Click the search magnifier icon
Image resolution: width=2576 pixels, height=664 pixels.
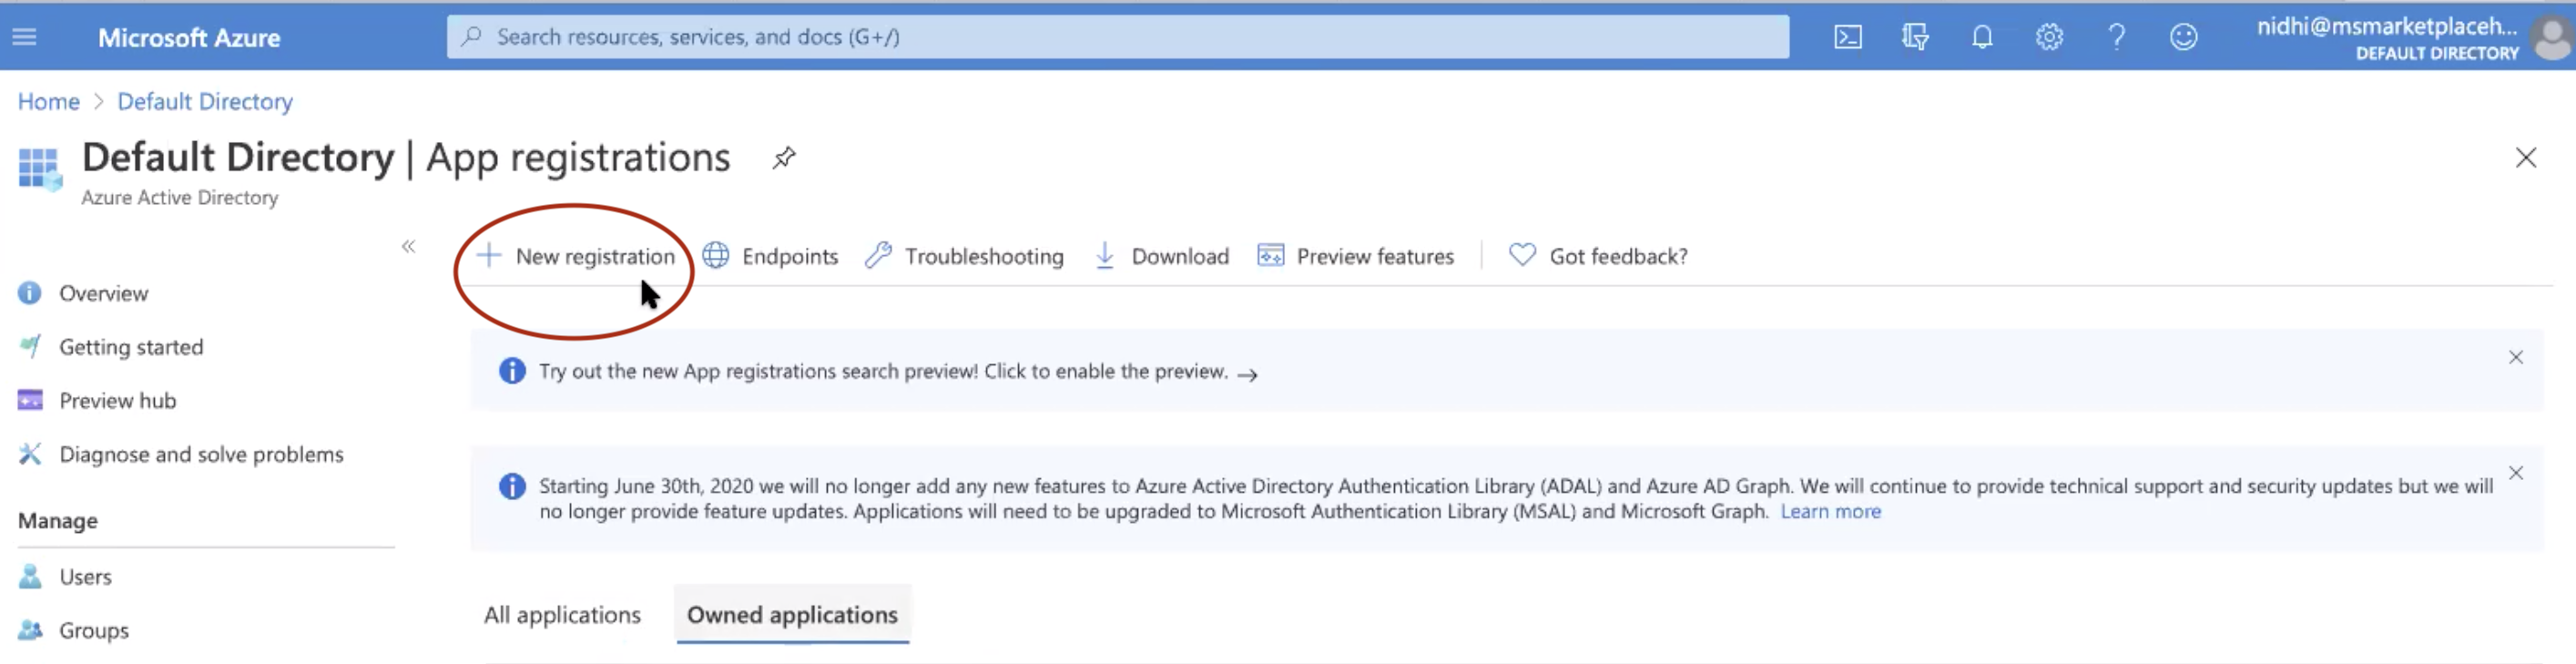click(x=471, y=37)
